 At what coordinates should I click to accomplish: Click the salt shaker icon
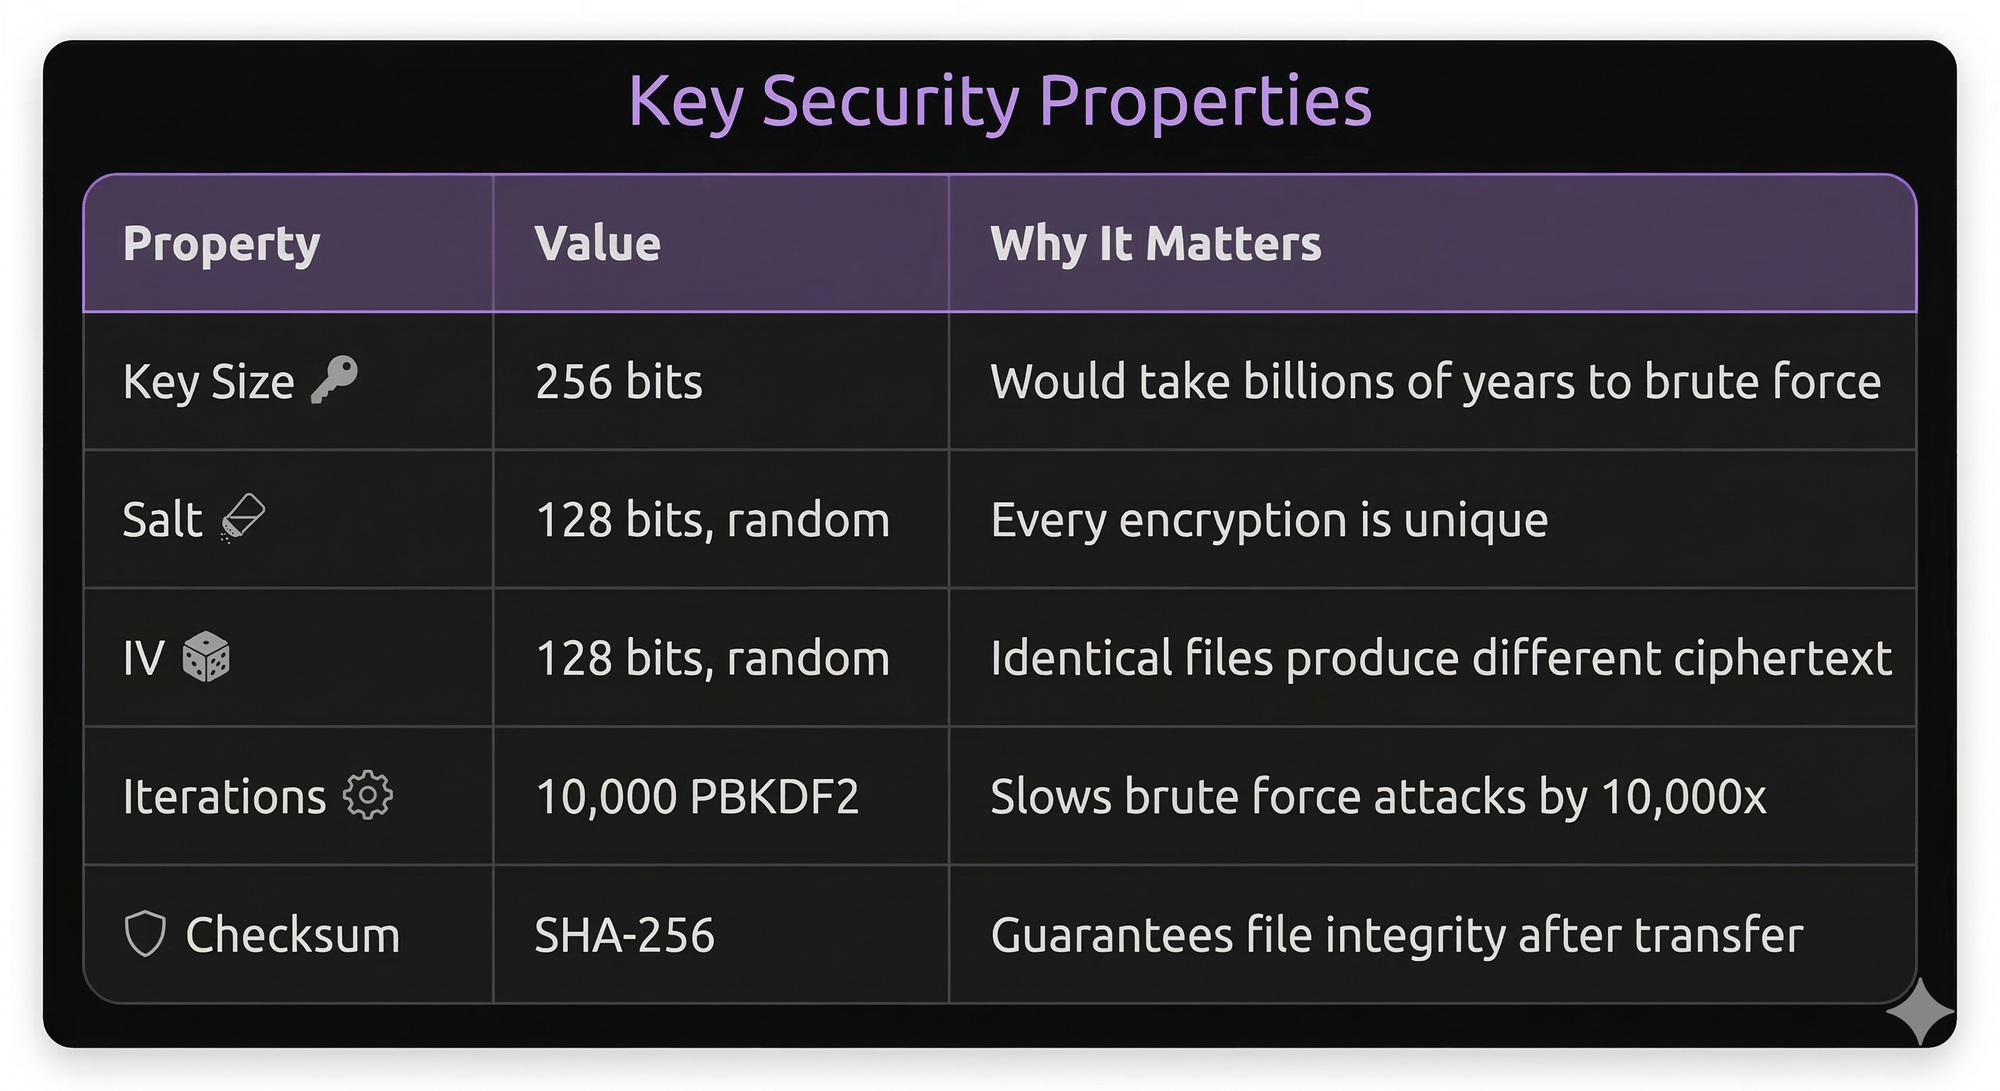(x=243, y=518)
